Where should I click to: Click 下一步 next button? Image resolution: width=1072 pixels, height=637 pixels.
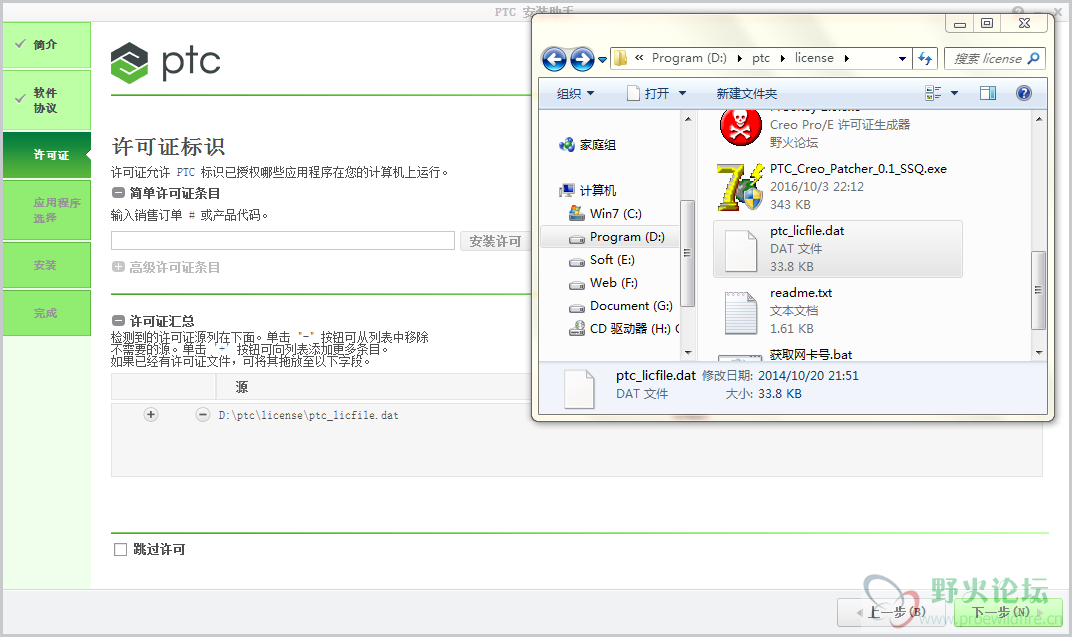pyautogui.click(x=1008, y=612)
